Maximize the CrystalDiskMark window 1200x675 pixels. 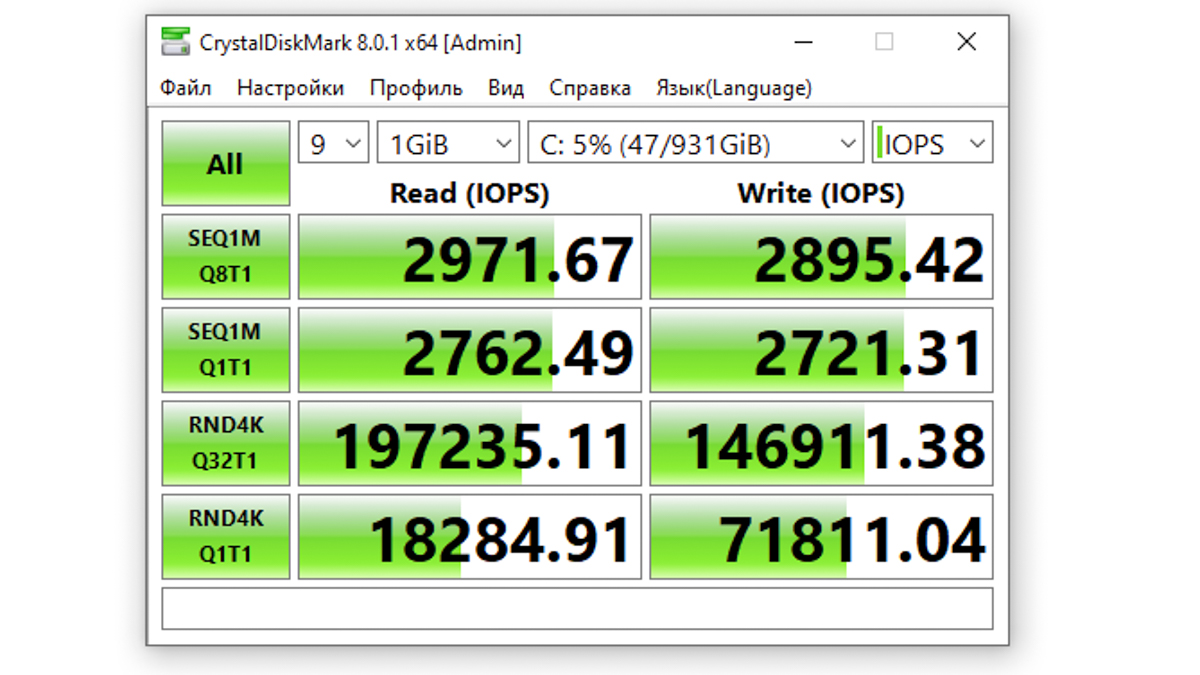(x=884, y=42)
